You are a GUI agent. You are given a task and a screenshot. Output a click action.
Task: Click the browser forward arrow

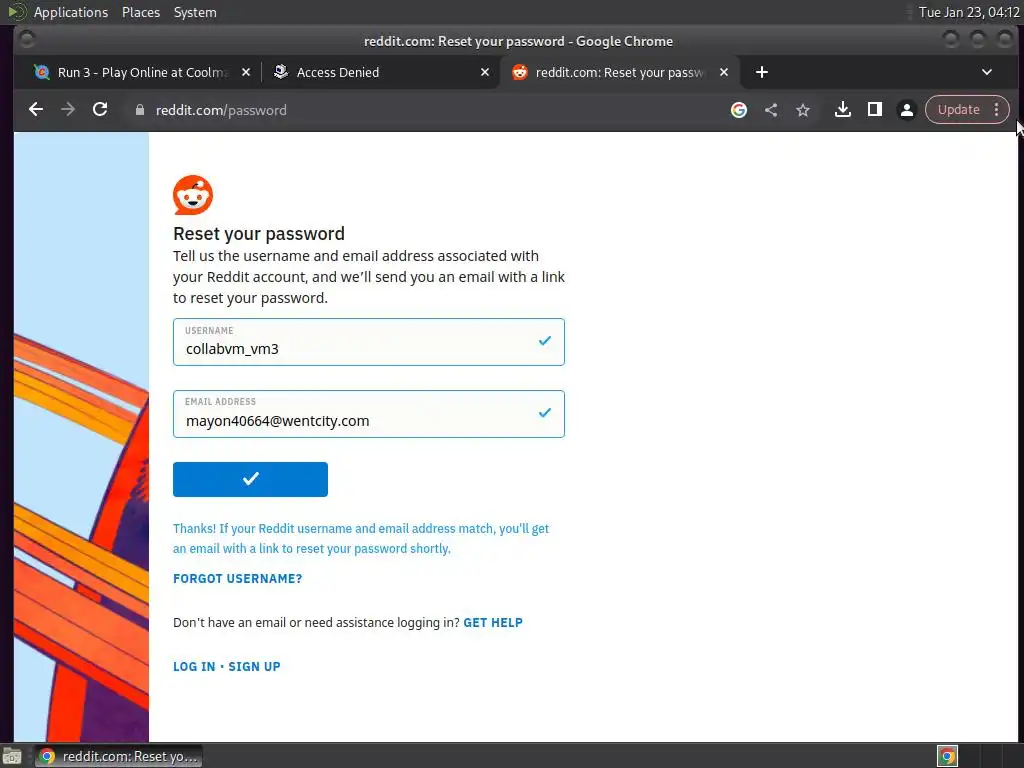pyautogui.click(x=68, y=110)
